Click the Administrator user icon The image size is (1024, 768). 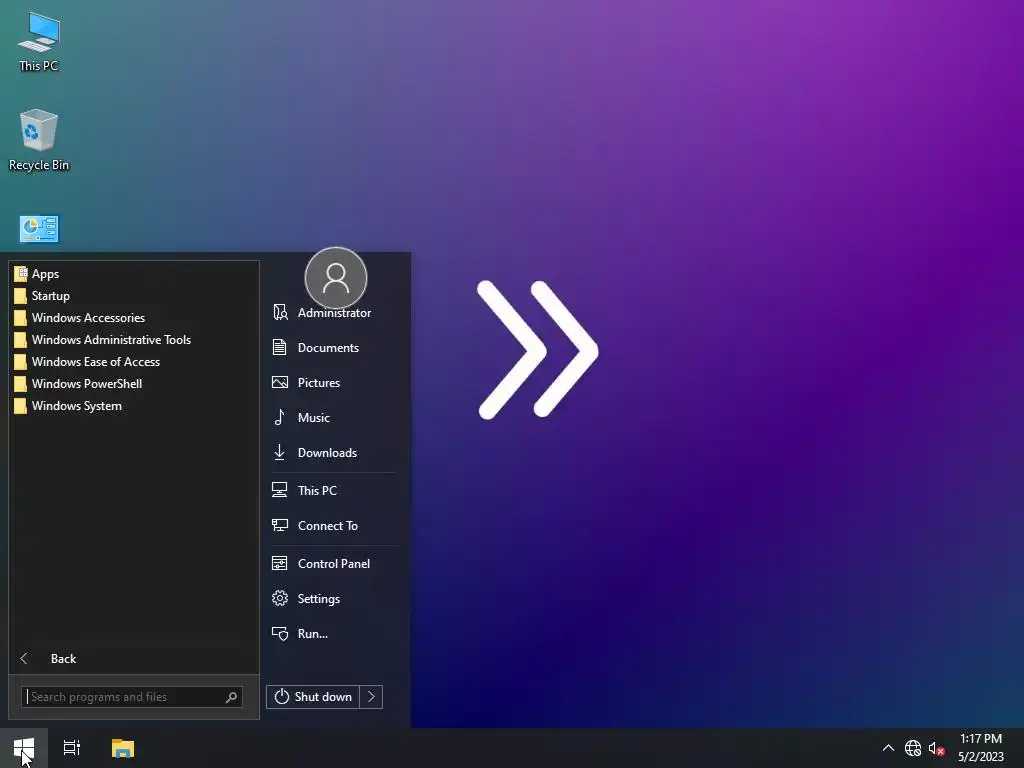280,312
